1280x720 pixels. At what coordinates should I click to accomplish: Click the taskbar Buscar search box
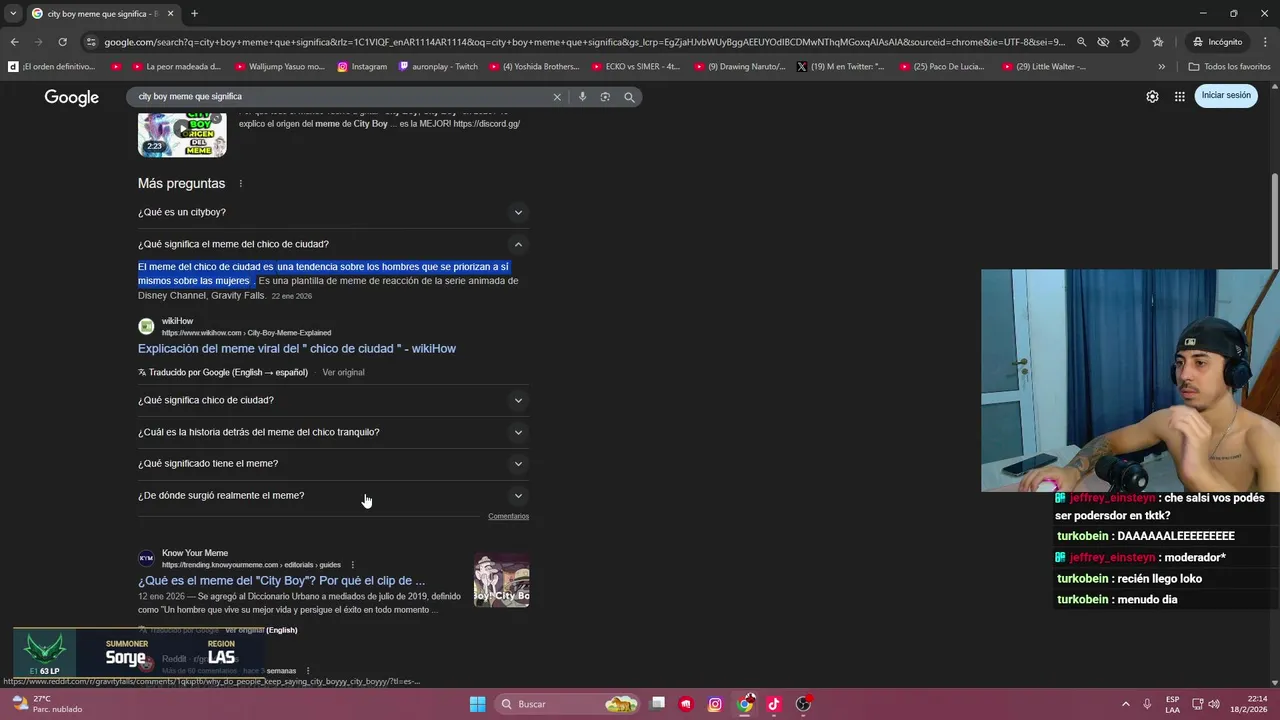click(x=568, y=704)
